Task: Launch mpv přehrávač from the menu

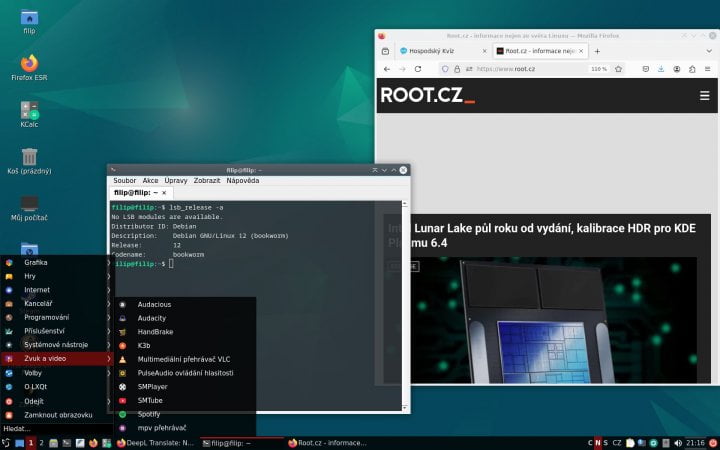Action: click(x=185, y=428)
